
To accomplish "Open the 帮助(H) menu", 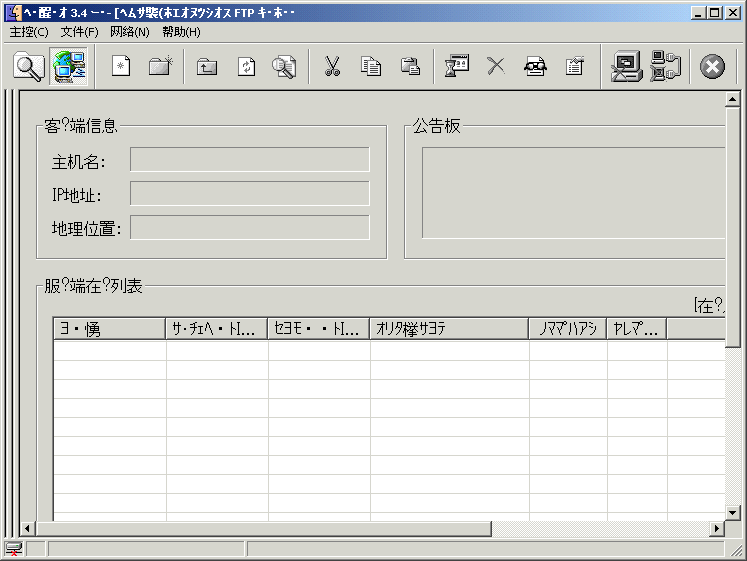I will pos(181,32).
